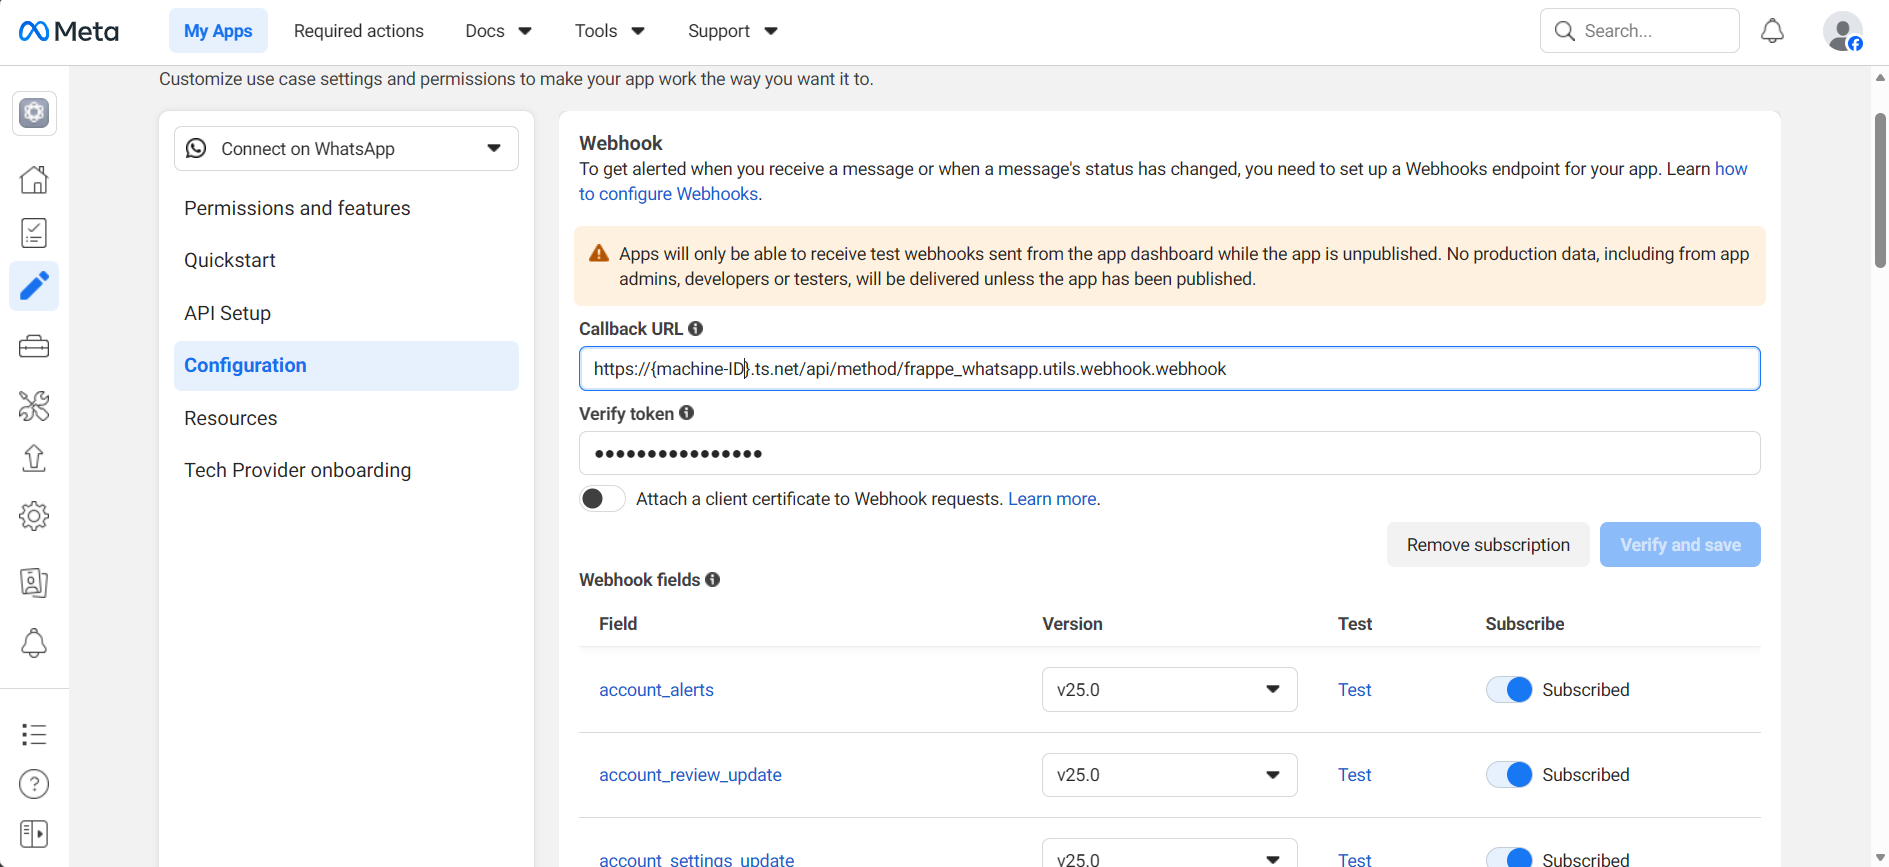Image resolution: width=1889 pixels, height=867 pixels.
Task: Click the Remove subscription button
Action: 1488,545
